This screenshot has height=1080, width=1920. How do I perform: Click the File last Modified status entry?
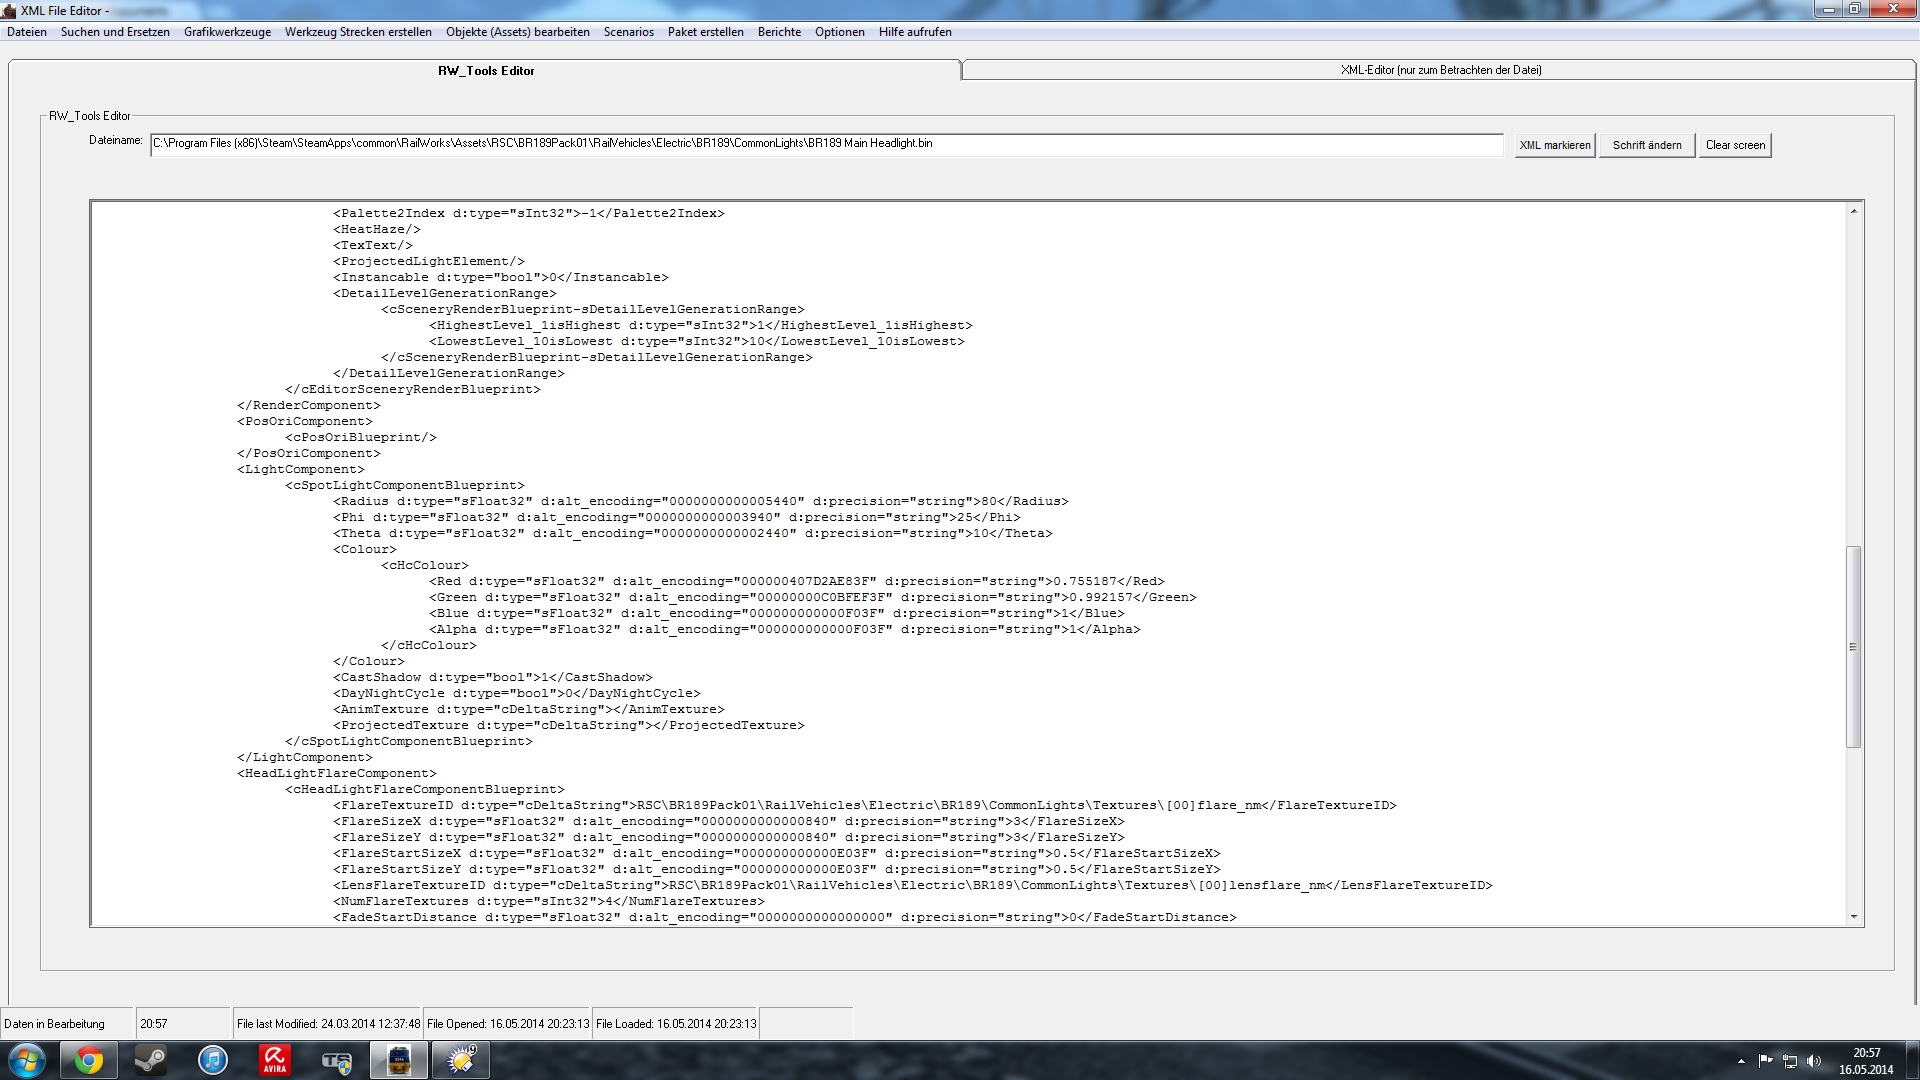click(x=328, y=1024)
